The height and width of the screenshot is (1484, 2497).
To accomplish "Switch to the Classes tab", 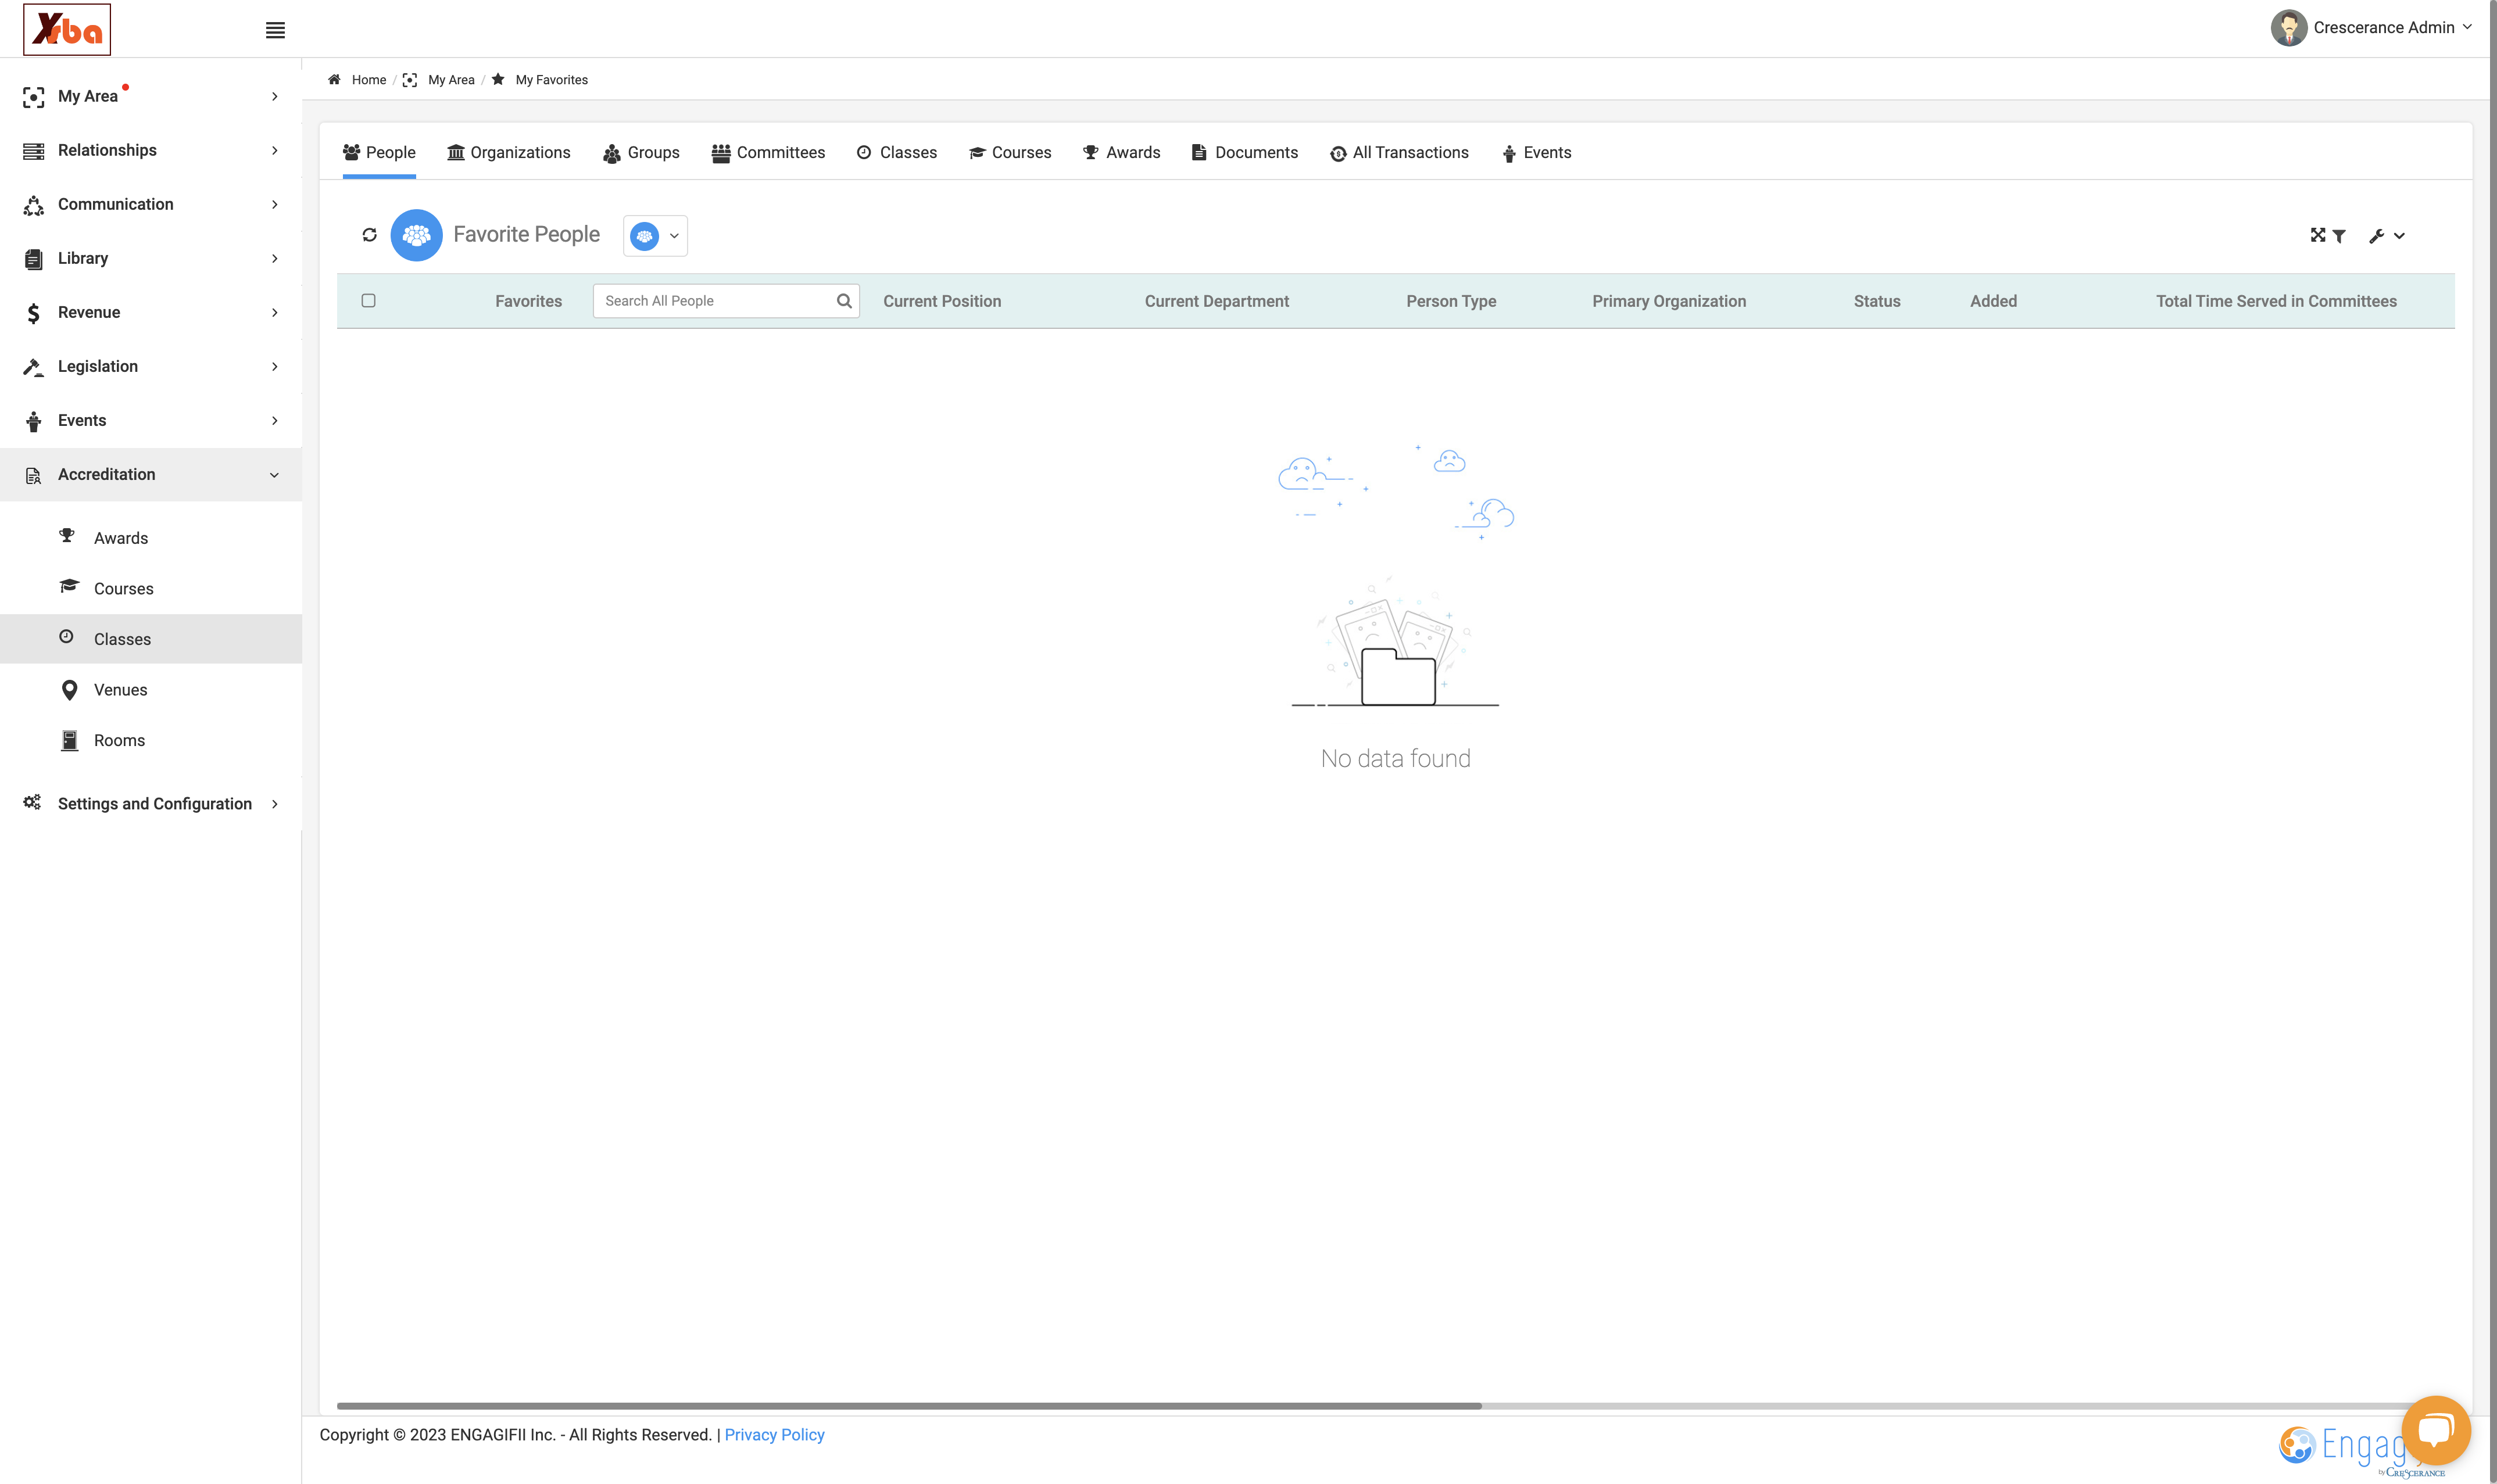I will click(x=897, y=152).
